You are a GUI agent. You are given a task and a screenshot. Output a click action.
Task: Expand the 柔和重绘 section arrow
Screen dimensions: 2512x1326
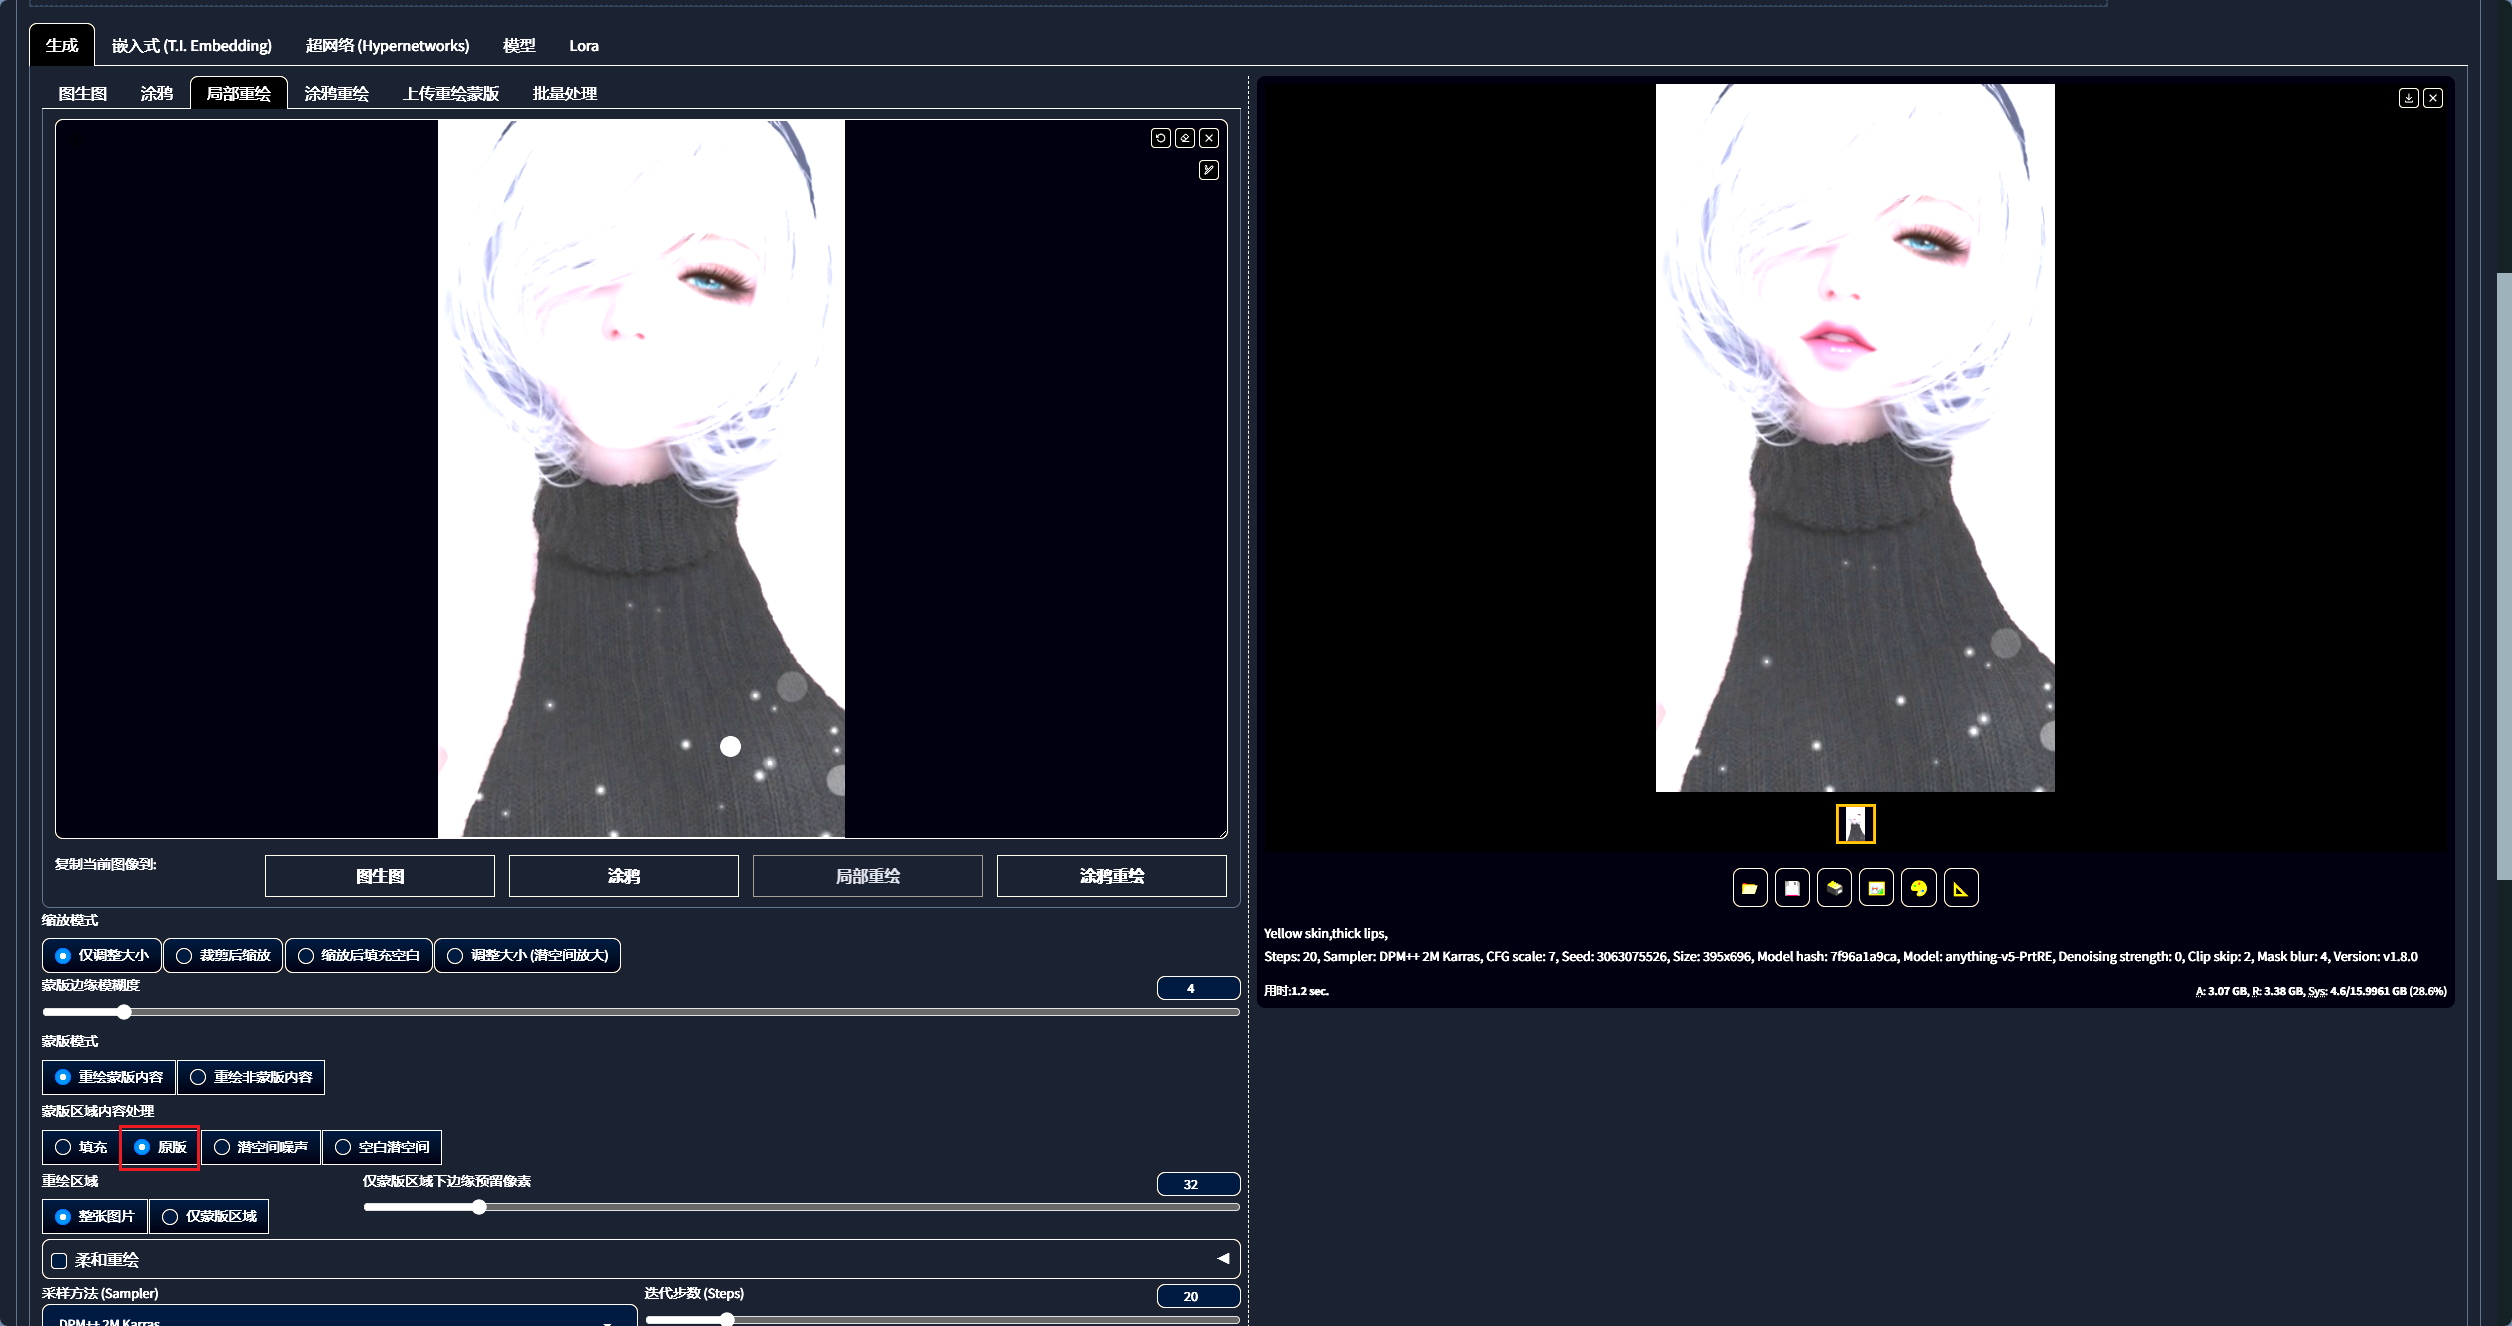coord(1222,1259)
